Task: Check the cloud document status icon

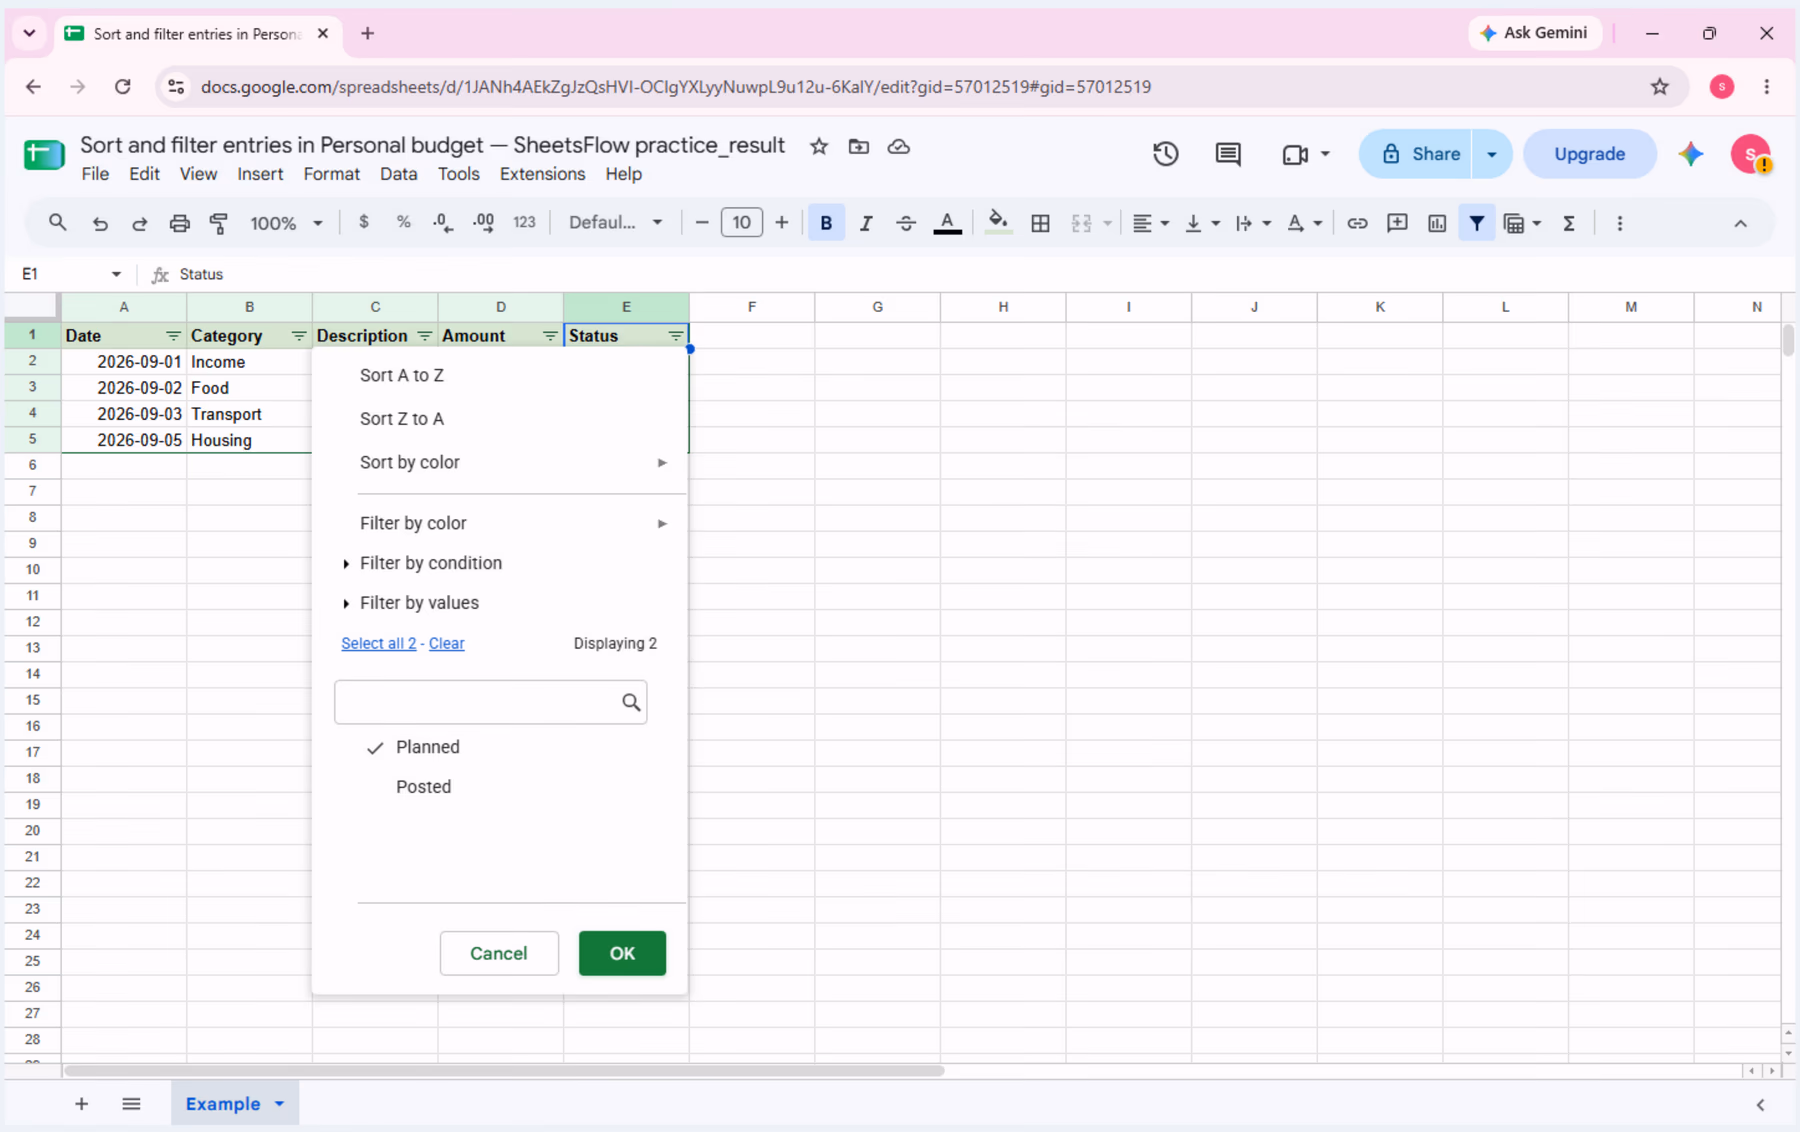Action: (899, 146)
